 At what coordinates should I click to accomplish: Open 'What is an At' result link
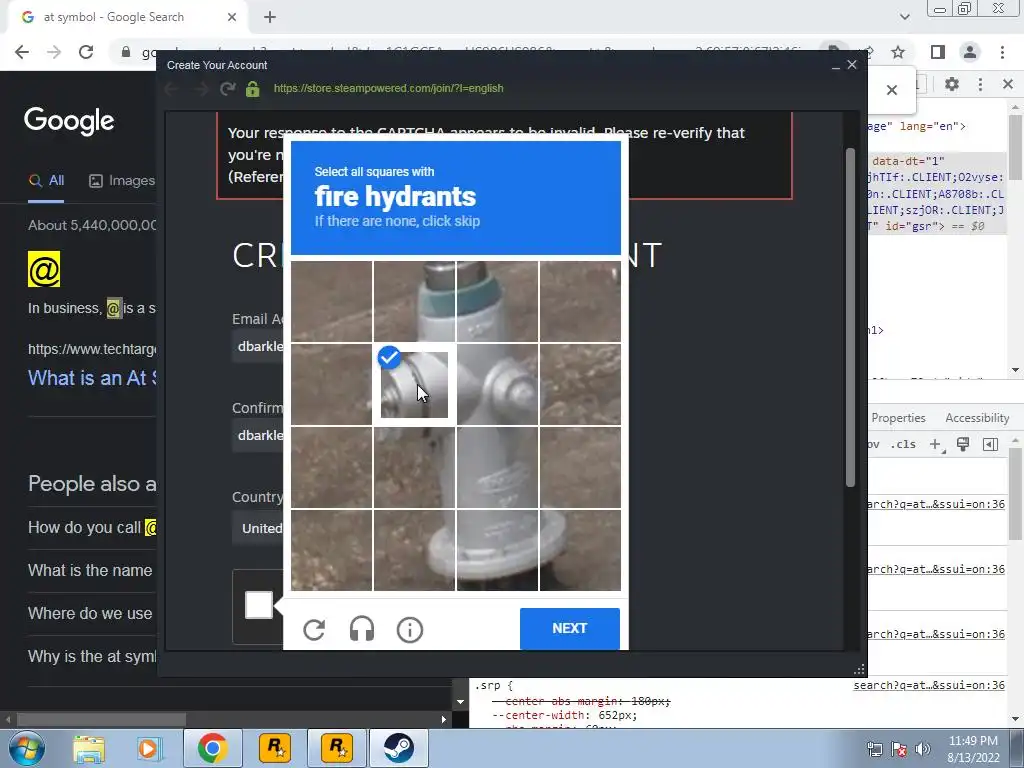92,378
